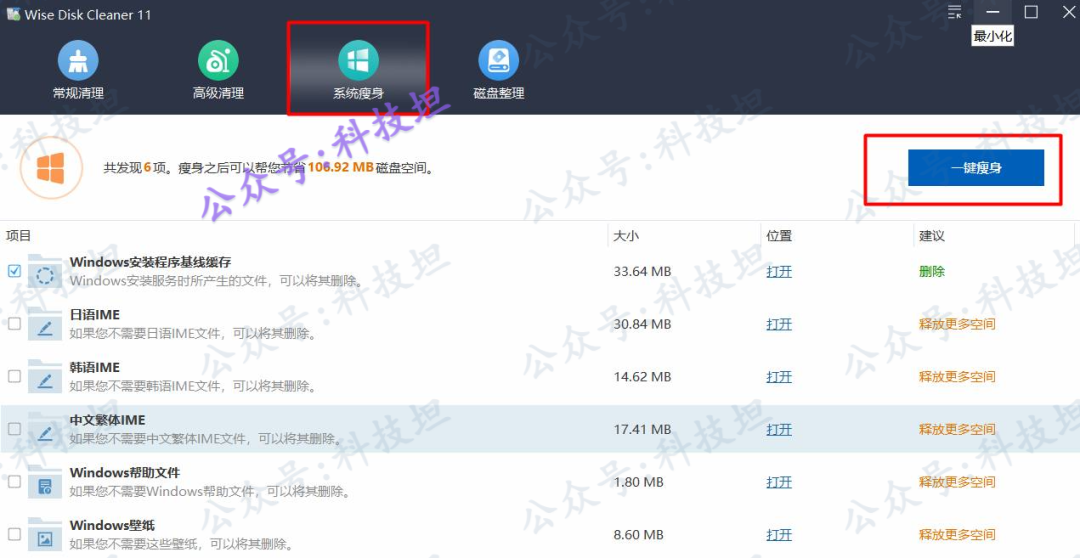
Task: Select the Windows壁纸 item title
Action: click(x=112, y=526)
